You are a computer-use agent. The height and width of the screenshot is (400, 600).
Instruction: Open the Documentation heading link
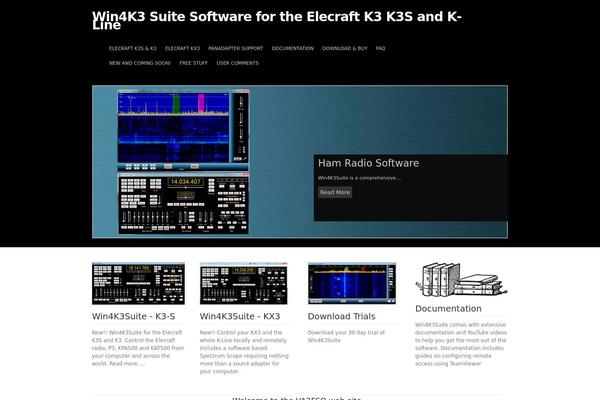(x=448, y=309)
